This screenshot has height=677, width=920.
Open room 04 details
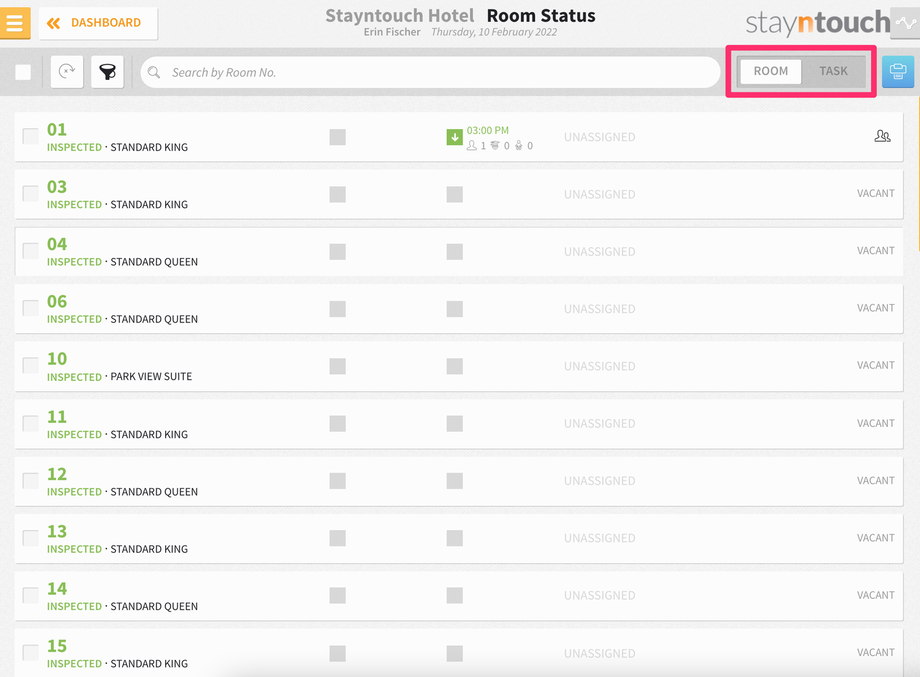point(459,252)
